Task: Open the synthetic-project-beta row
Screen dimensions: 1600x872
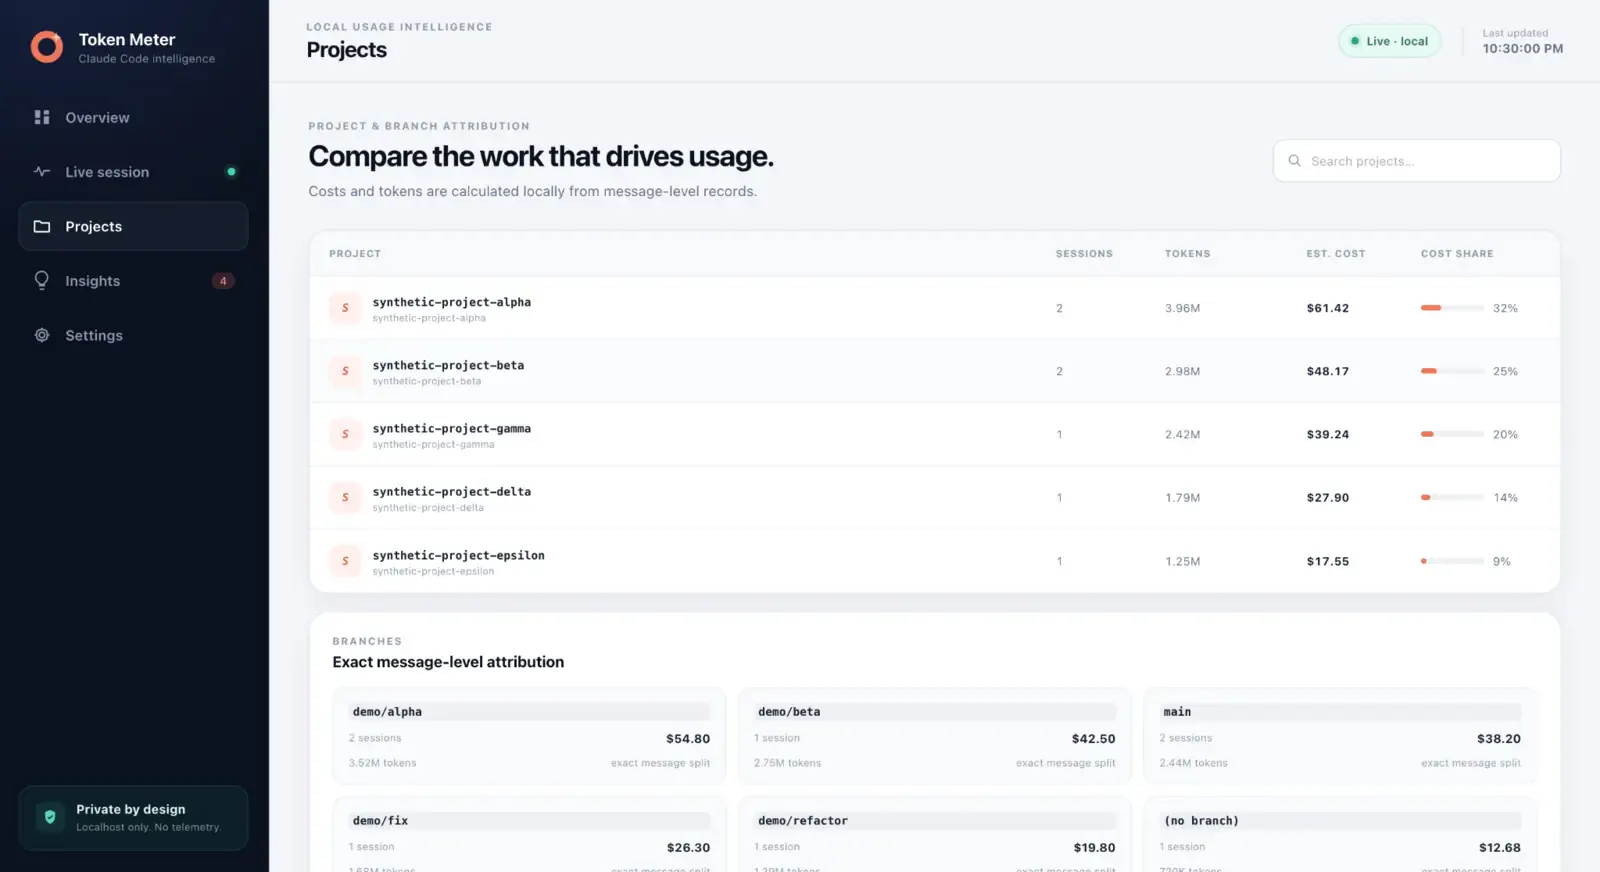Action: pos(934,371)
